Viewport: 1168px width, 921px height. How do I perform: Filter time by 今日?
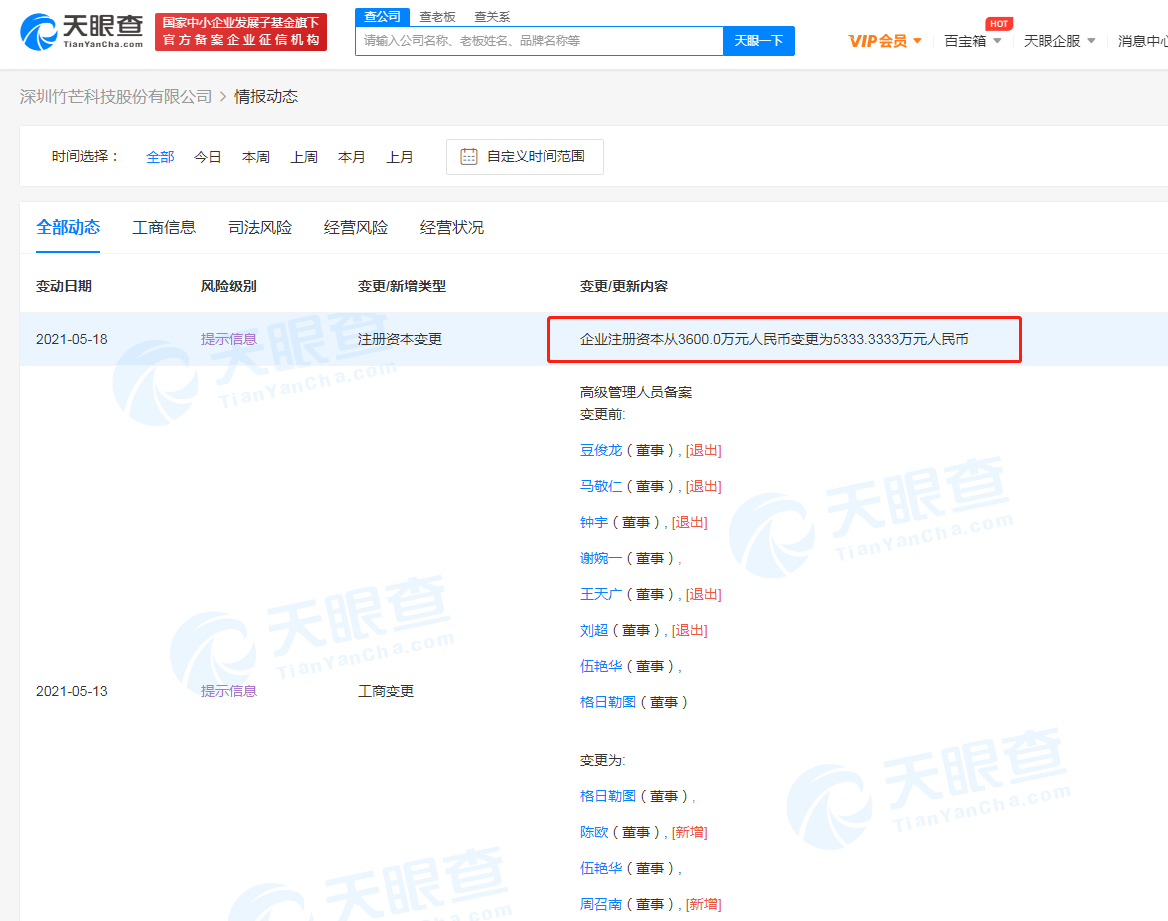click(x=208, y=157)
